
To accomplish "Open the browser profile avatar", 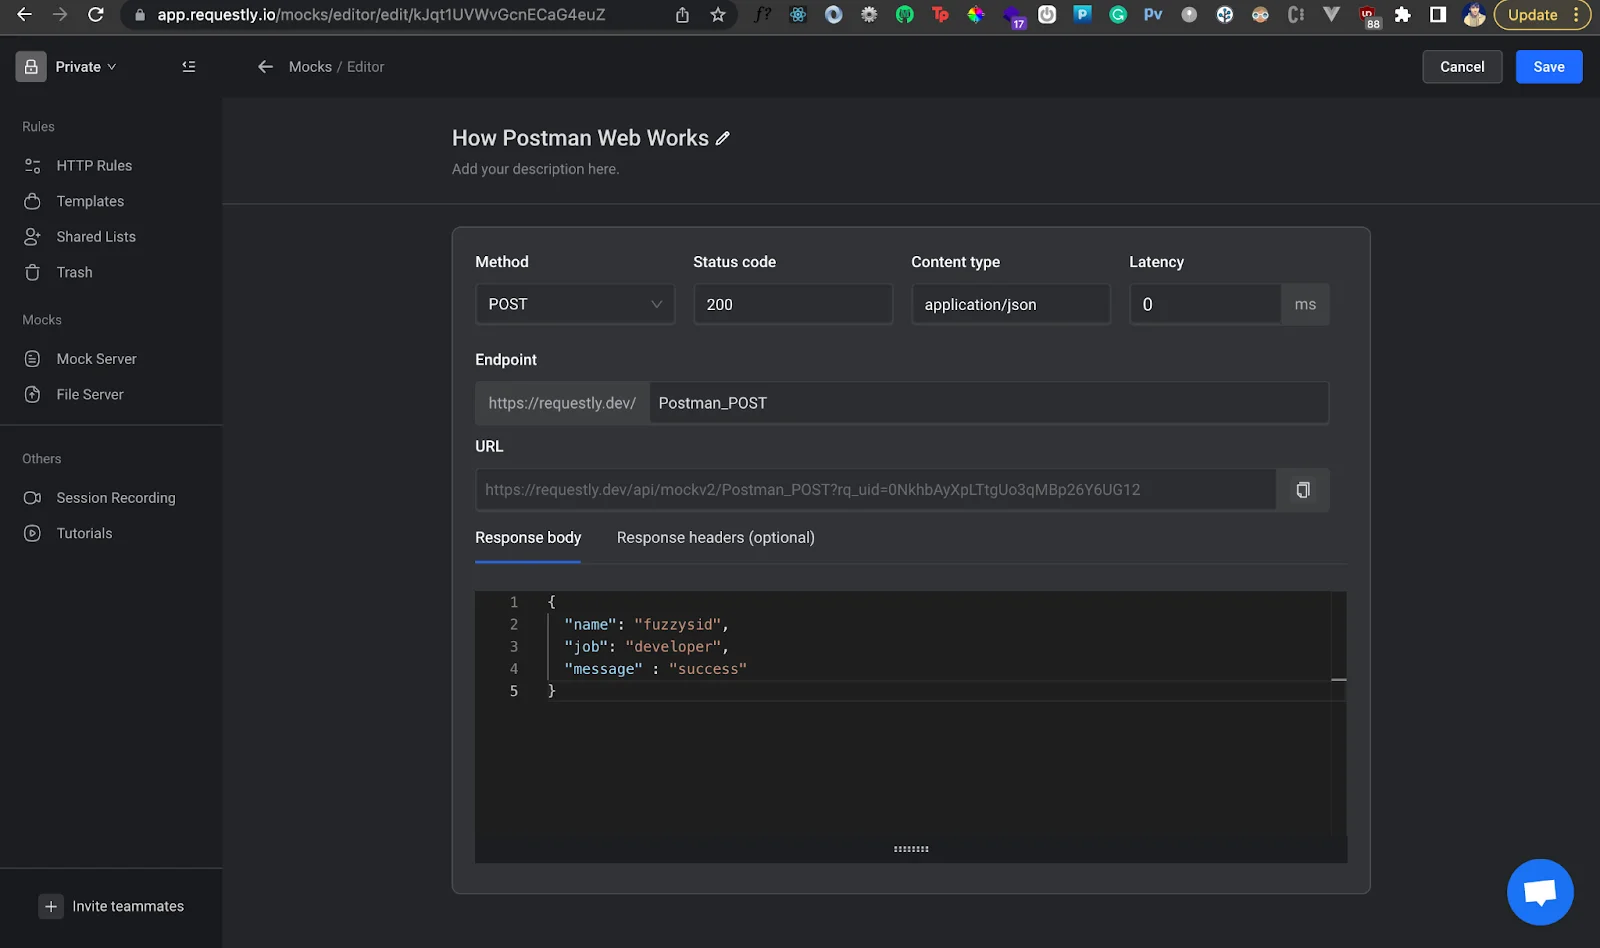I will [x=1474, y=15].
